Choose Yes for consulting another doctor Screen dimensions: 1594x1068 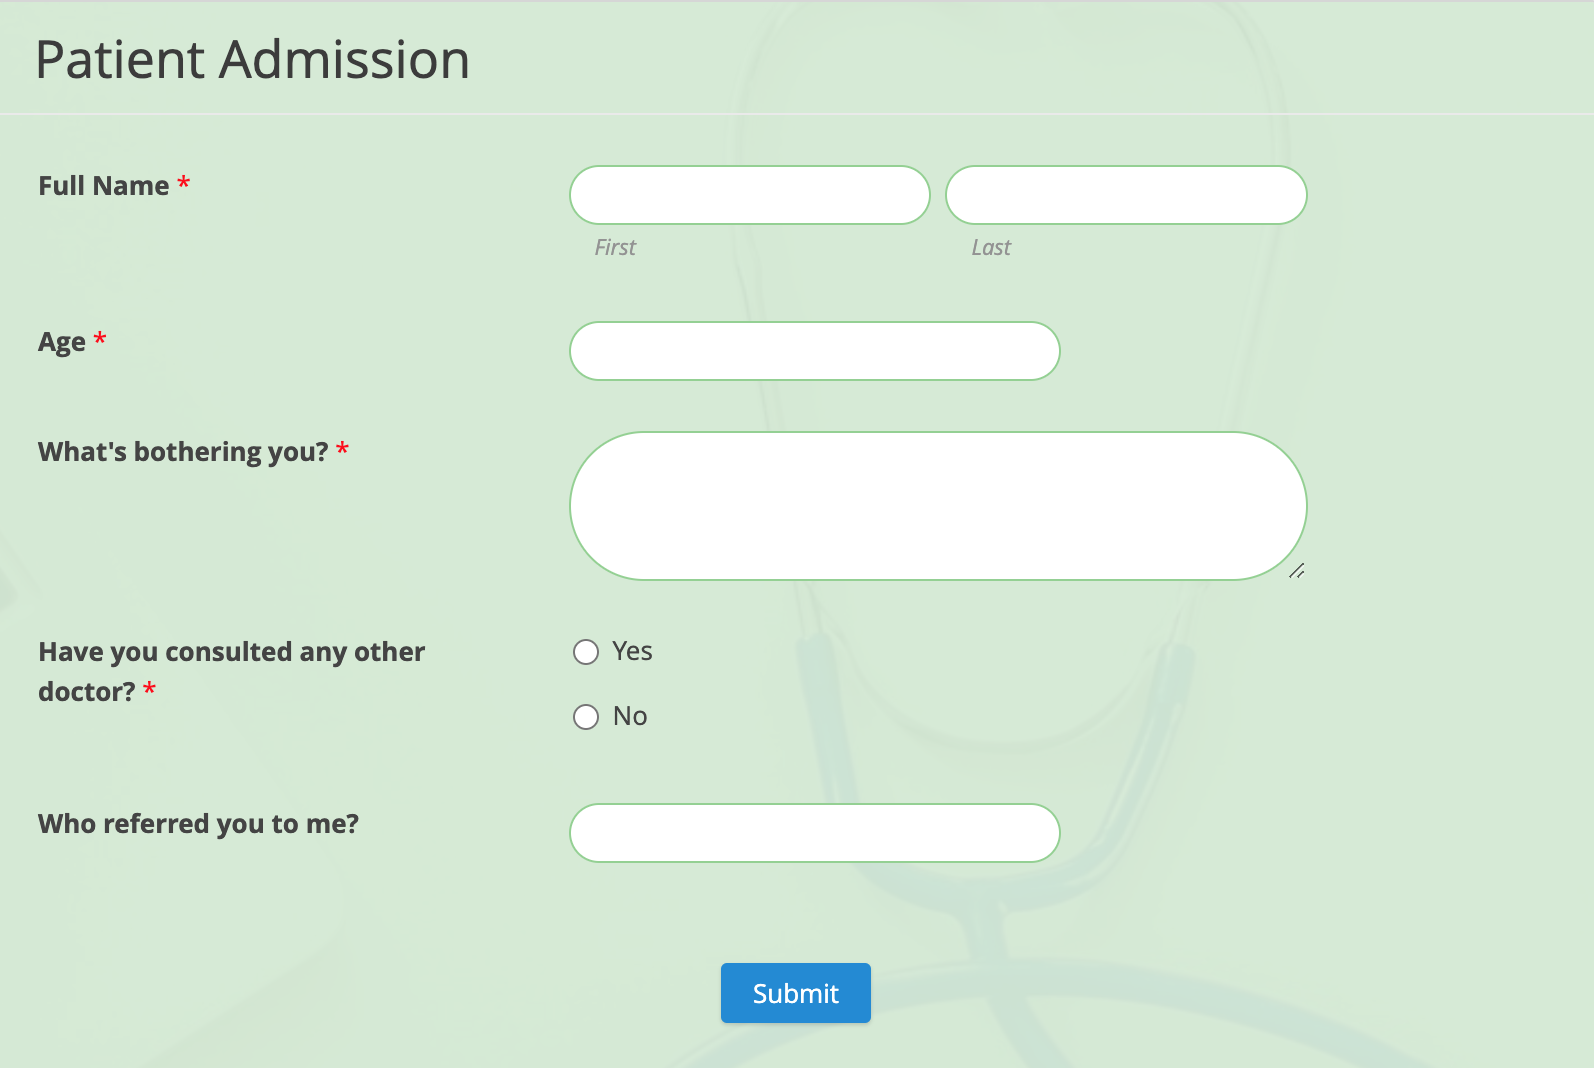pos(586,651)
